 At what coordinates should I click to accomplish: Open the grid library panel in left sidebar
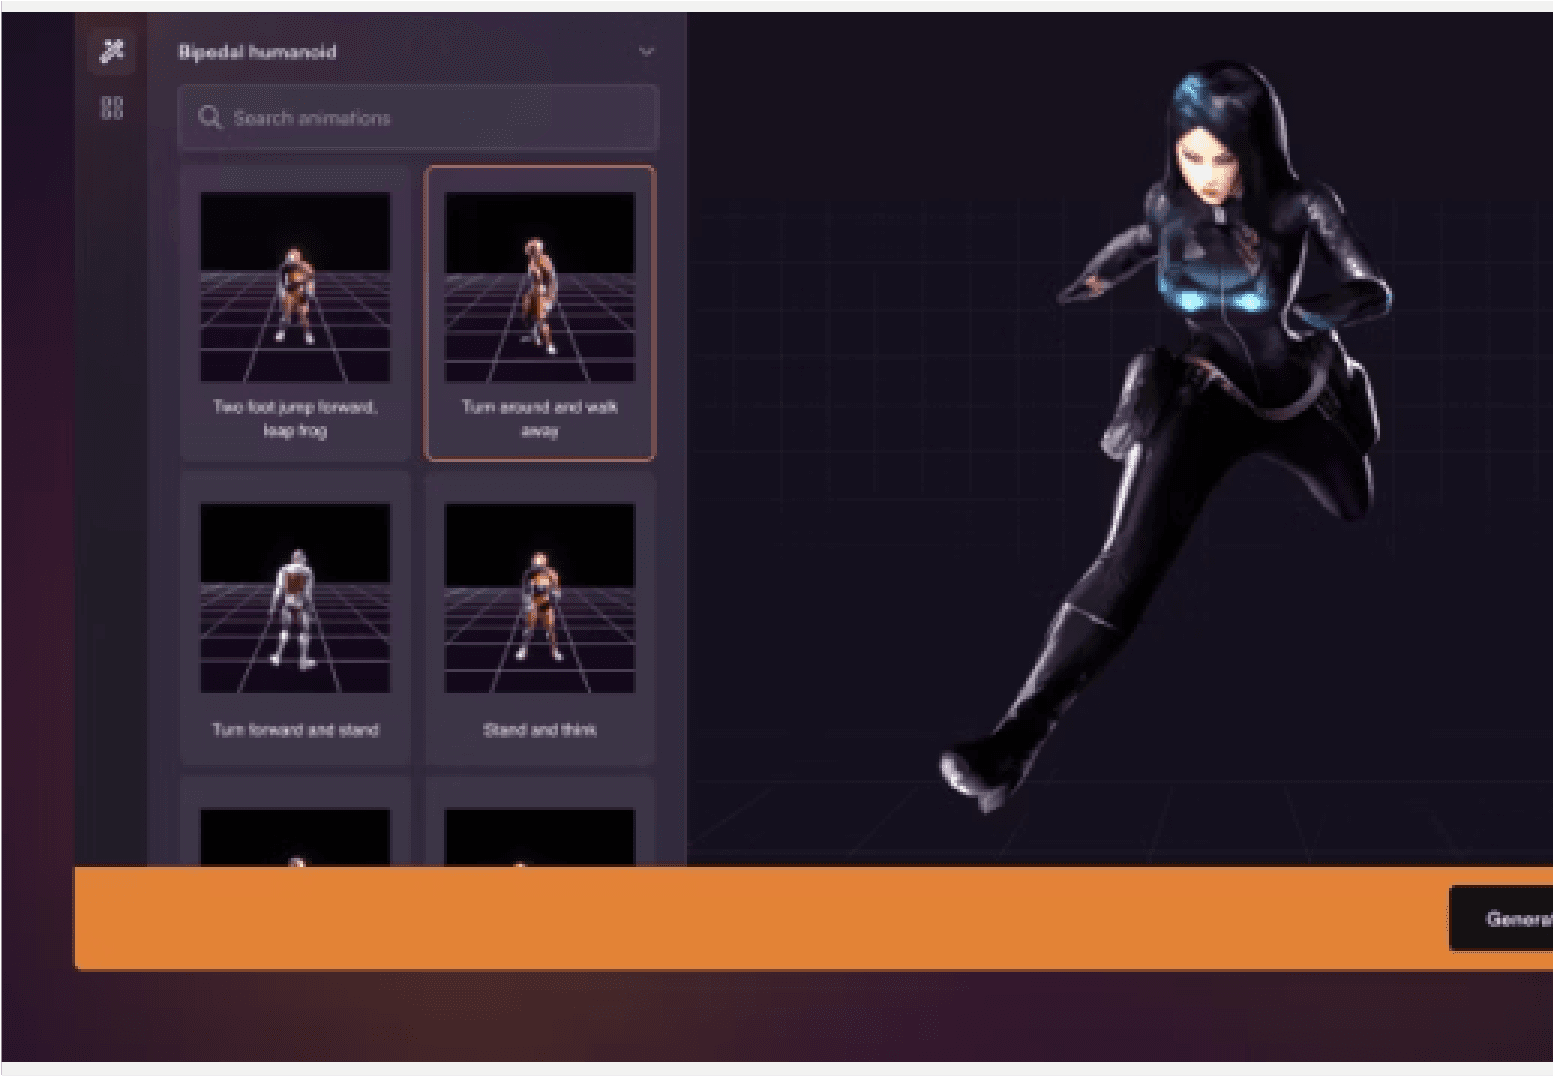click(112, 107)
